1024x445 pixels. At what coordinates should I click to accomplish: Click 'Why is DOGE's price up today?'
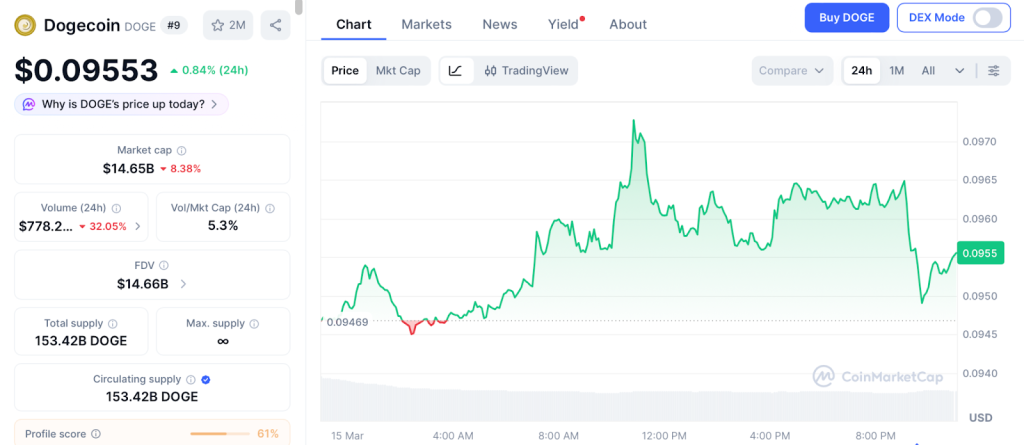[x=122, y=104]
